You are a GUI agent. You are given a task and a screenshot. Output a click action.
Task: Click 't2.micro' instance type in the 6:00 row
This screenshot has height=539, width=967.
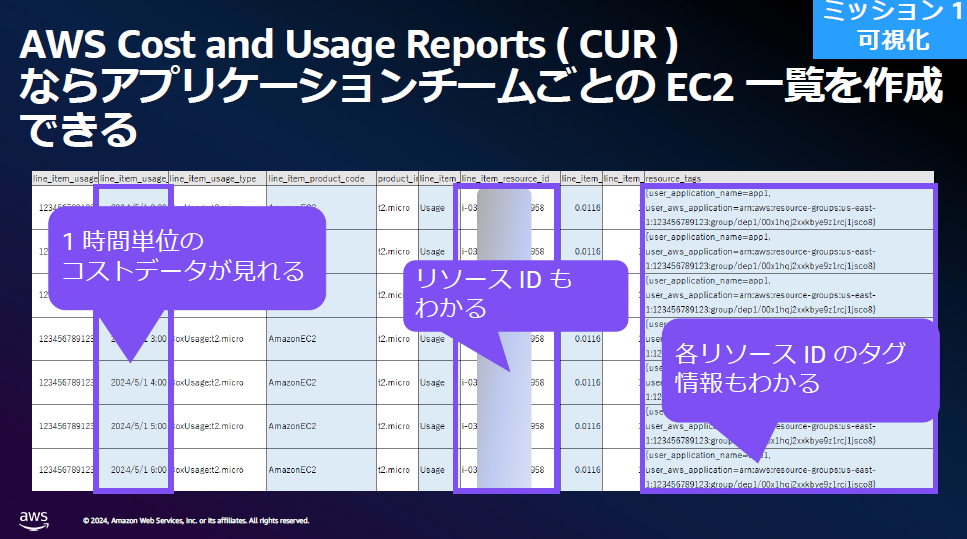[x=394, y=470]
